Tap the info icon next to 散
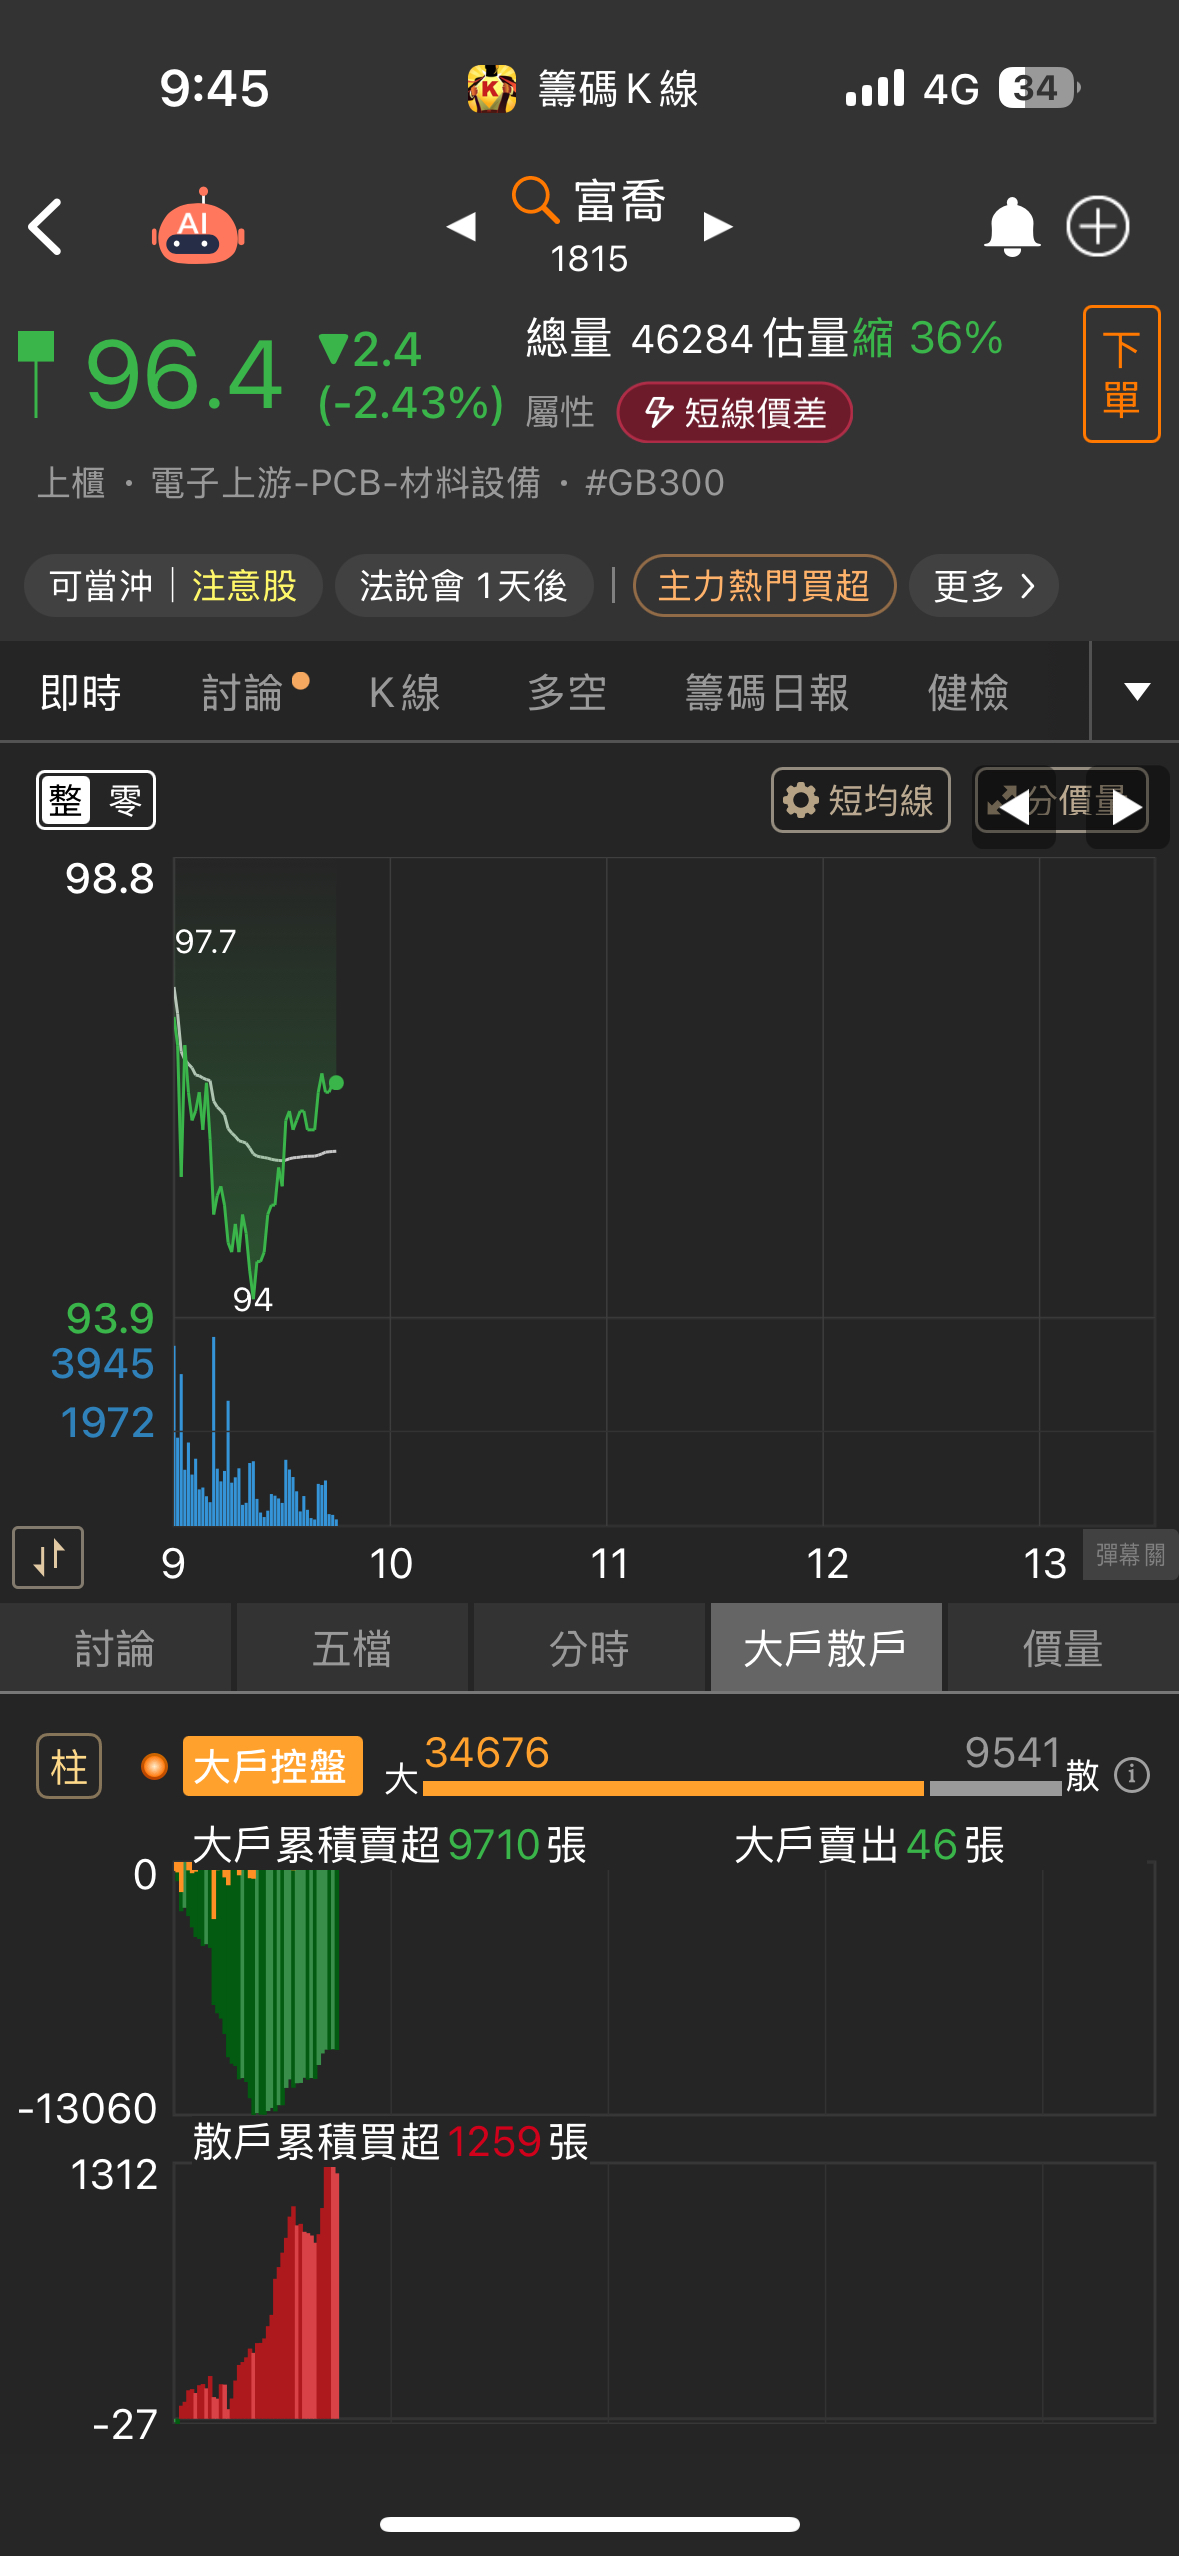The height and width of the screenshot is (2556, 1179). click(1132, 1776)
